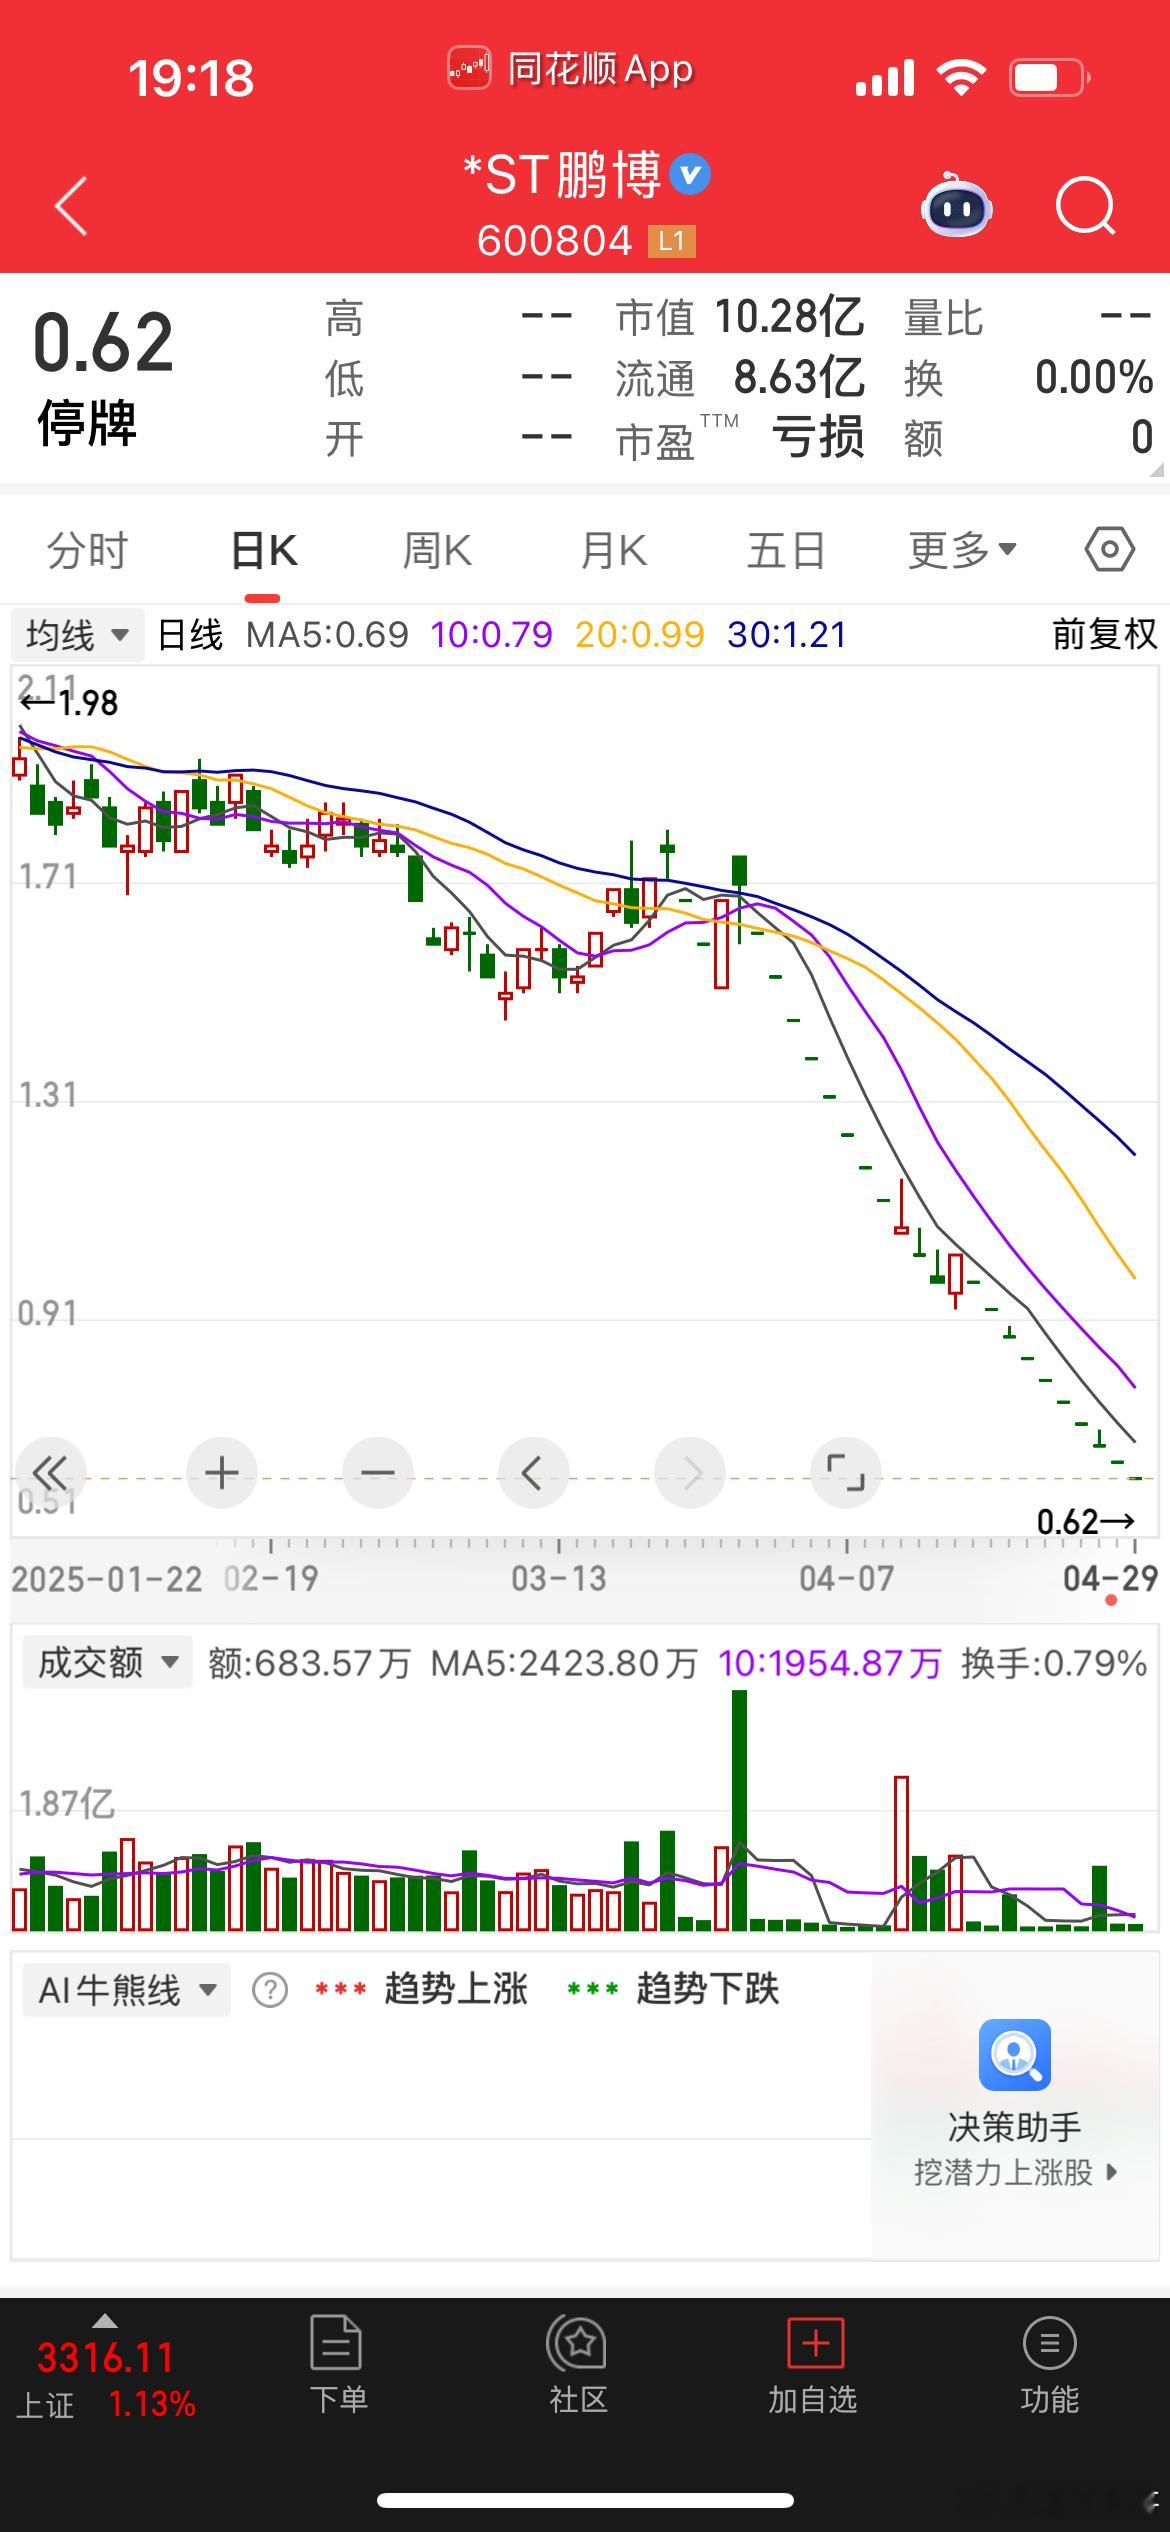The image size is (1170, 2532).
Task: Zoom out chart with minus button
Action: [x=378, y=1473]
